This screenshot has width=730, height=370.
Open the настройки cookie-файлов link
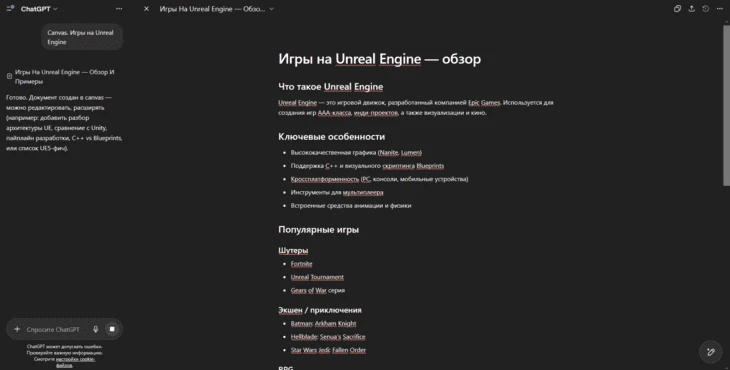coord(75,362)
